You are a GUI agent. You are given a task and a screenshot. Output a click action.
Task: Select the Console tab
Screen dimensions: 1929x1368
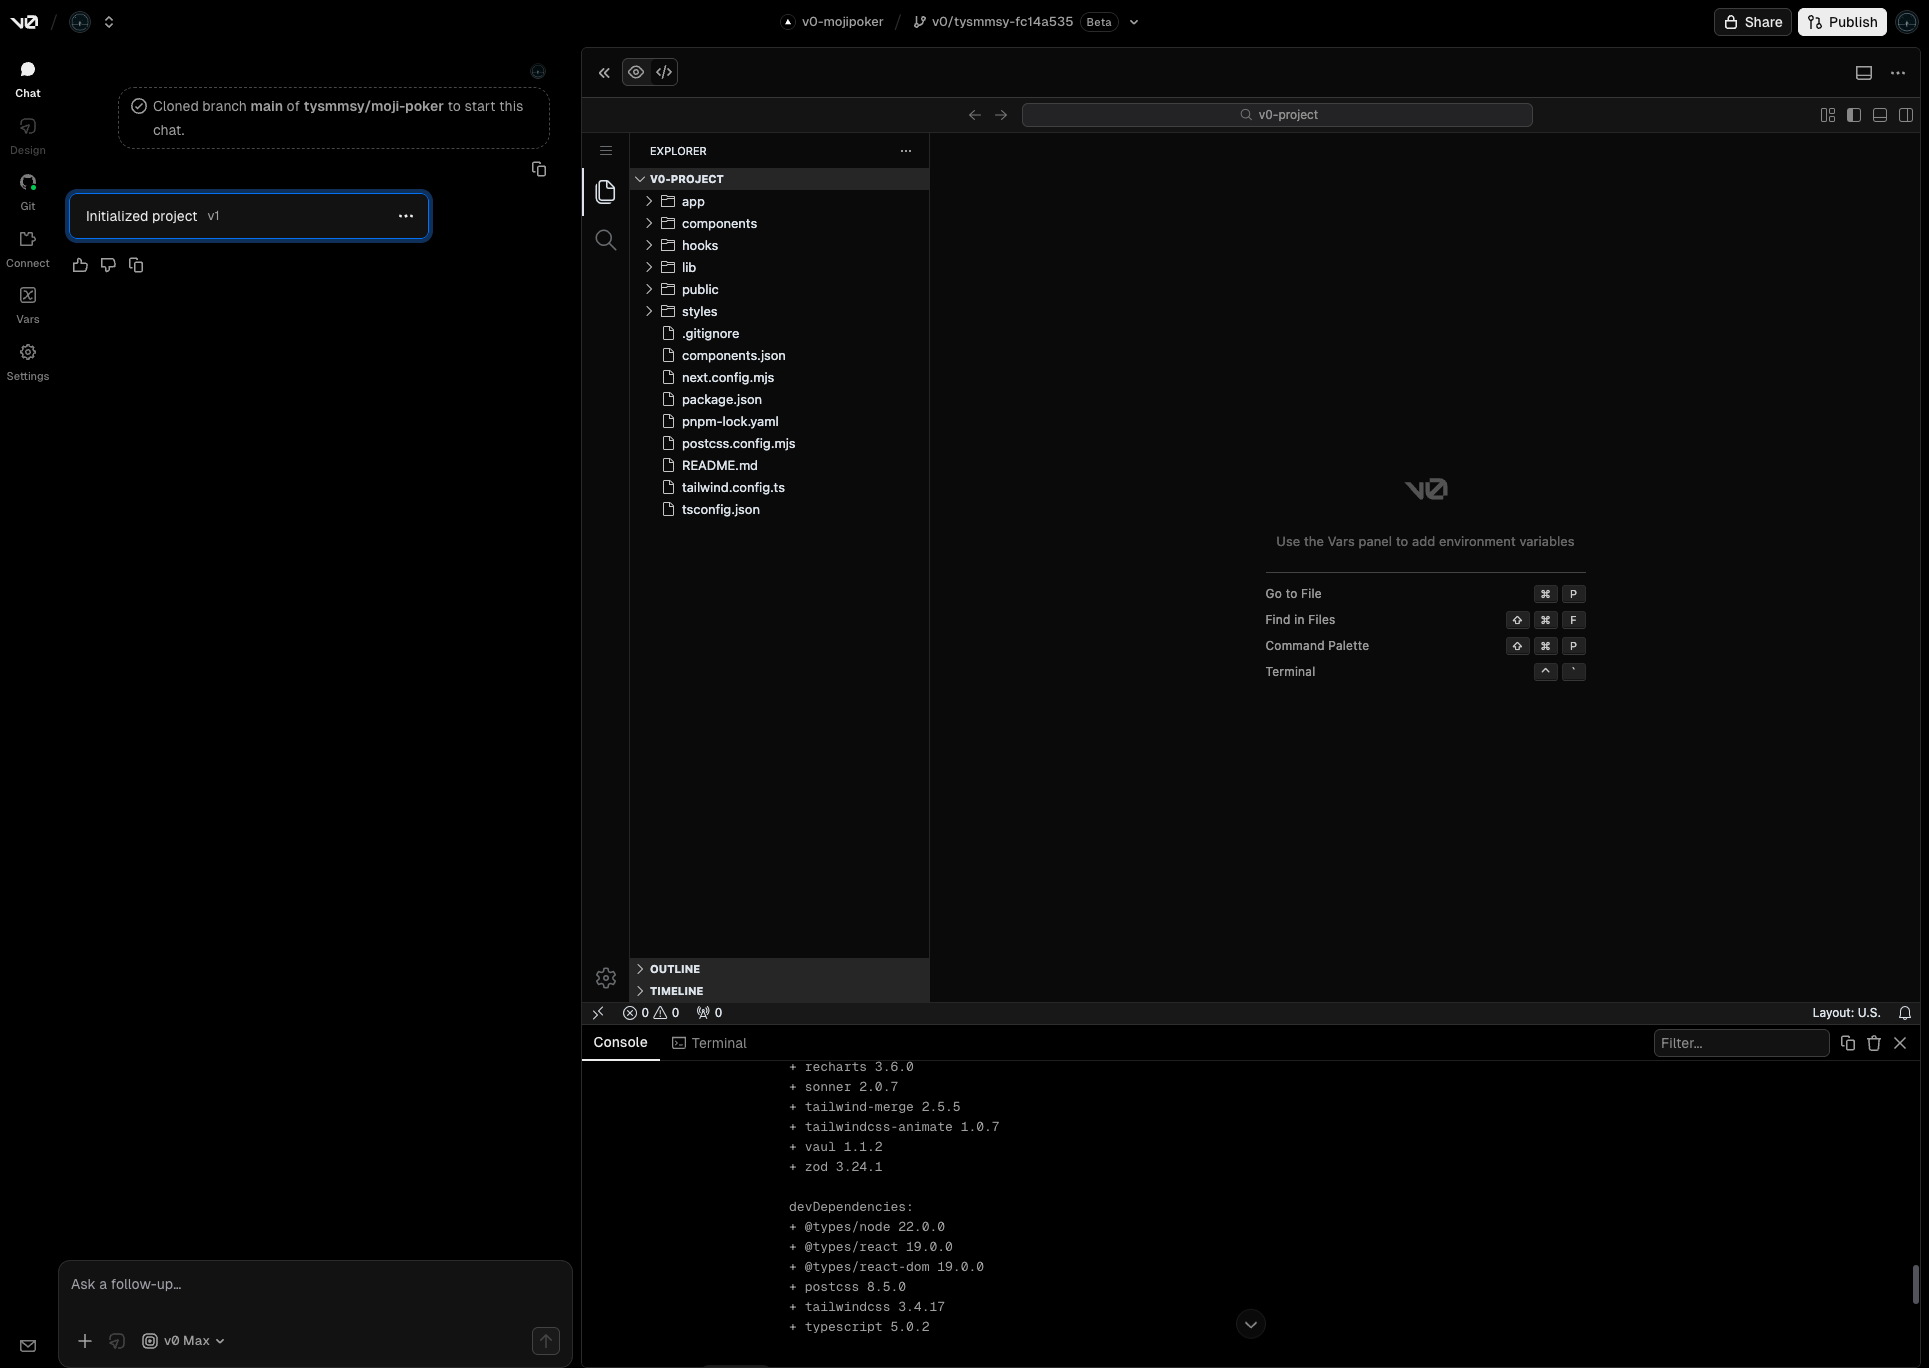[620, 1042]
